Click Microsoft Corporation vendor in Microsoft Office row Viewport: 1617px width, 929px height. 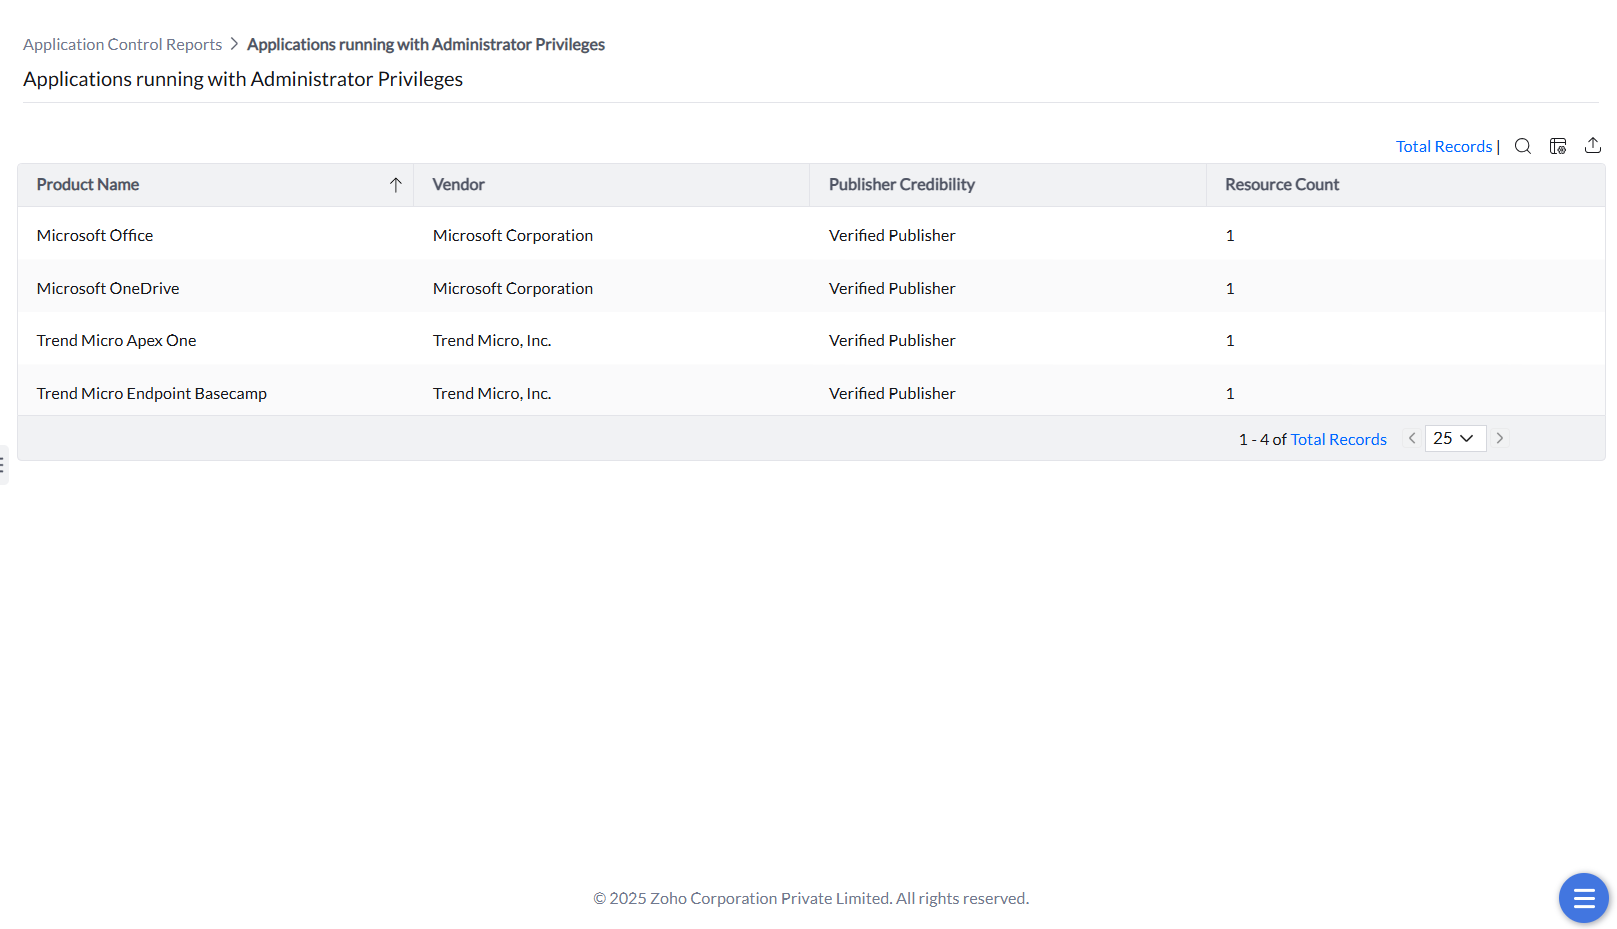(x=513, y=235)
